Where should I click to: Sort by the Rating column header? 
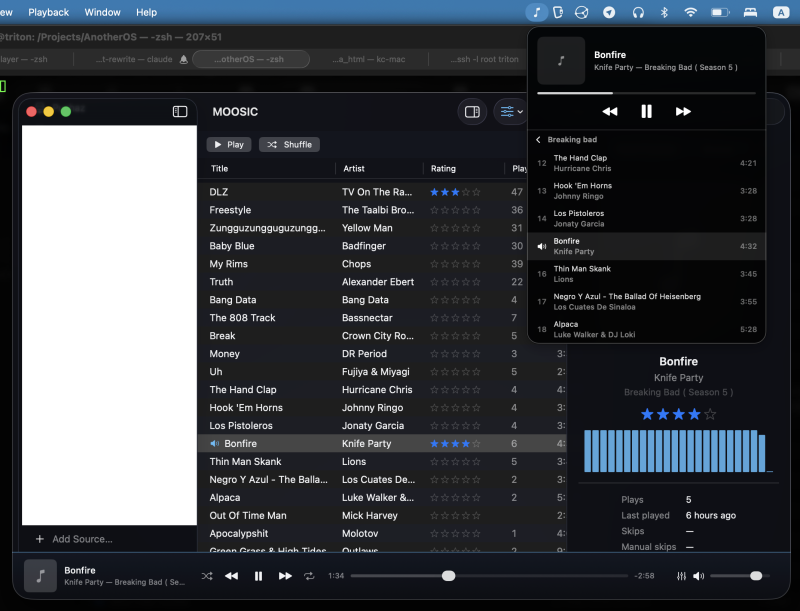click(x=443, y=168)
